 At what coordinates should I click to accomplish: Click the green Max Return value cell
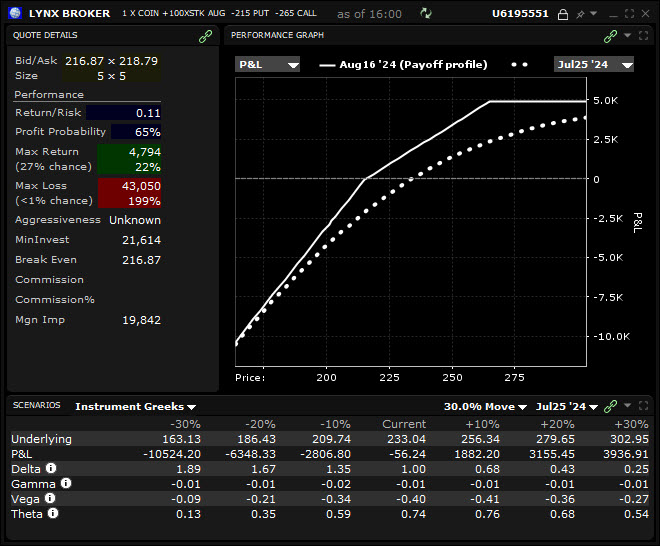128,159
